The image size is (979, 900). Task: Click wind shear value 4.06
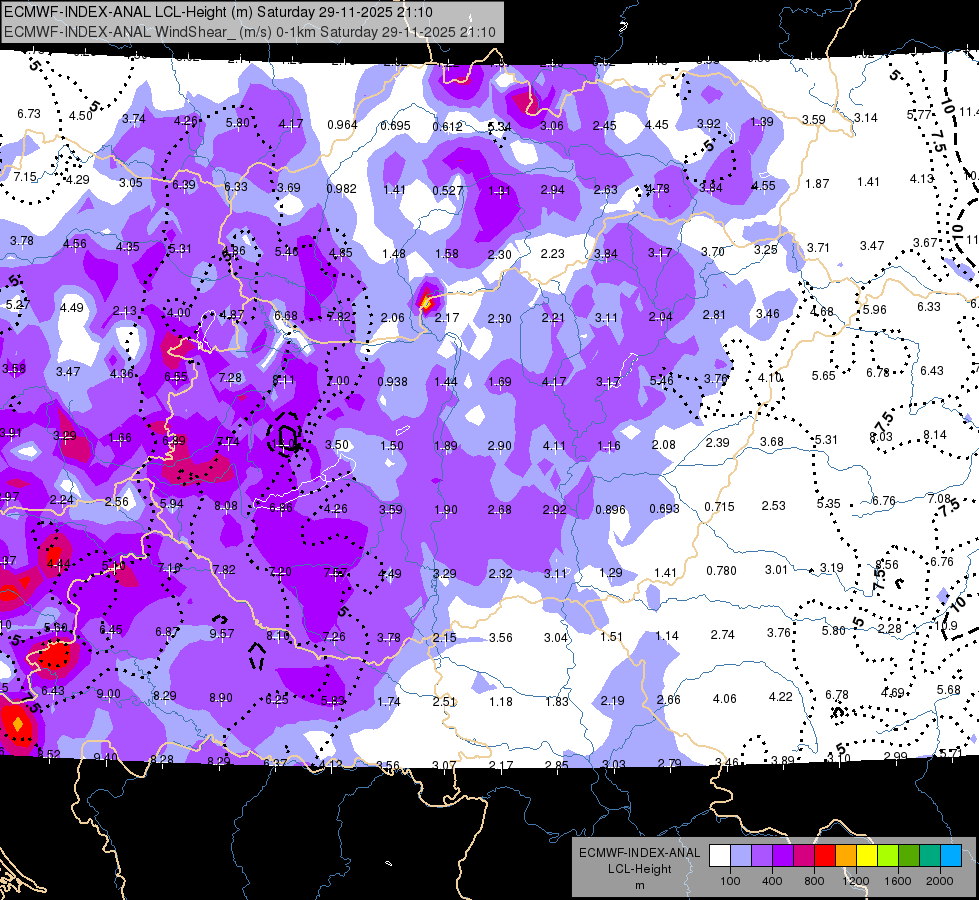coord(724,698)
